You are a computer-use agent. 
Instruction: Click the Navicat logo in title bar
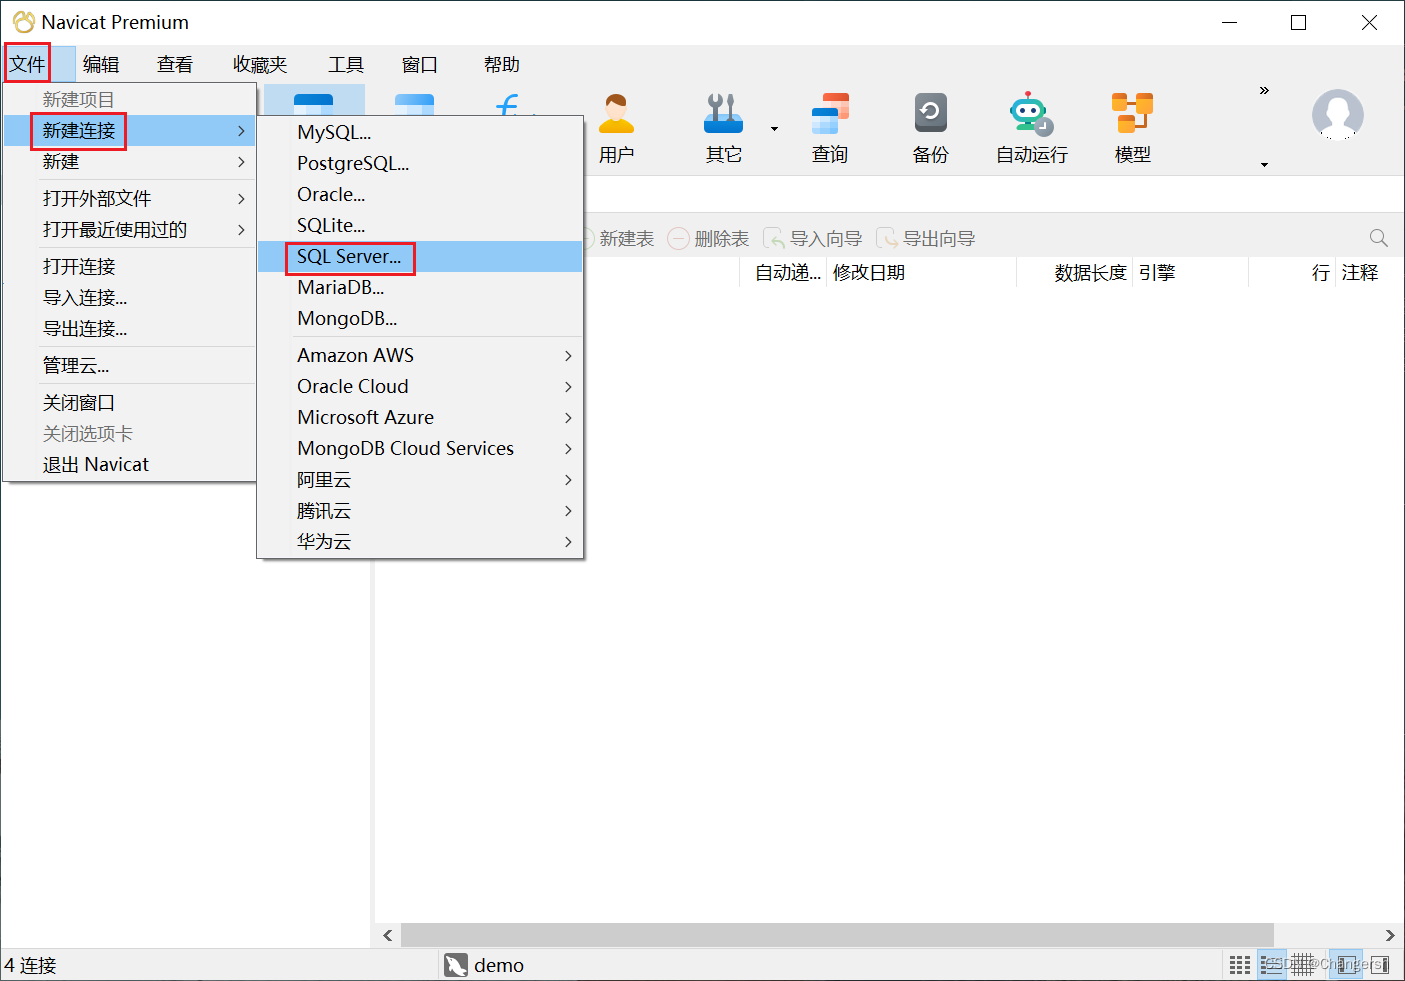coord(23,22)
